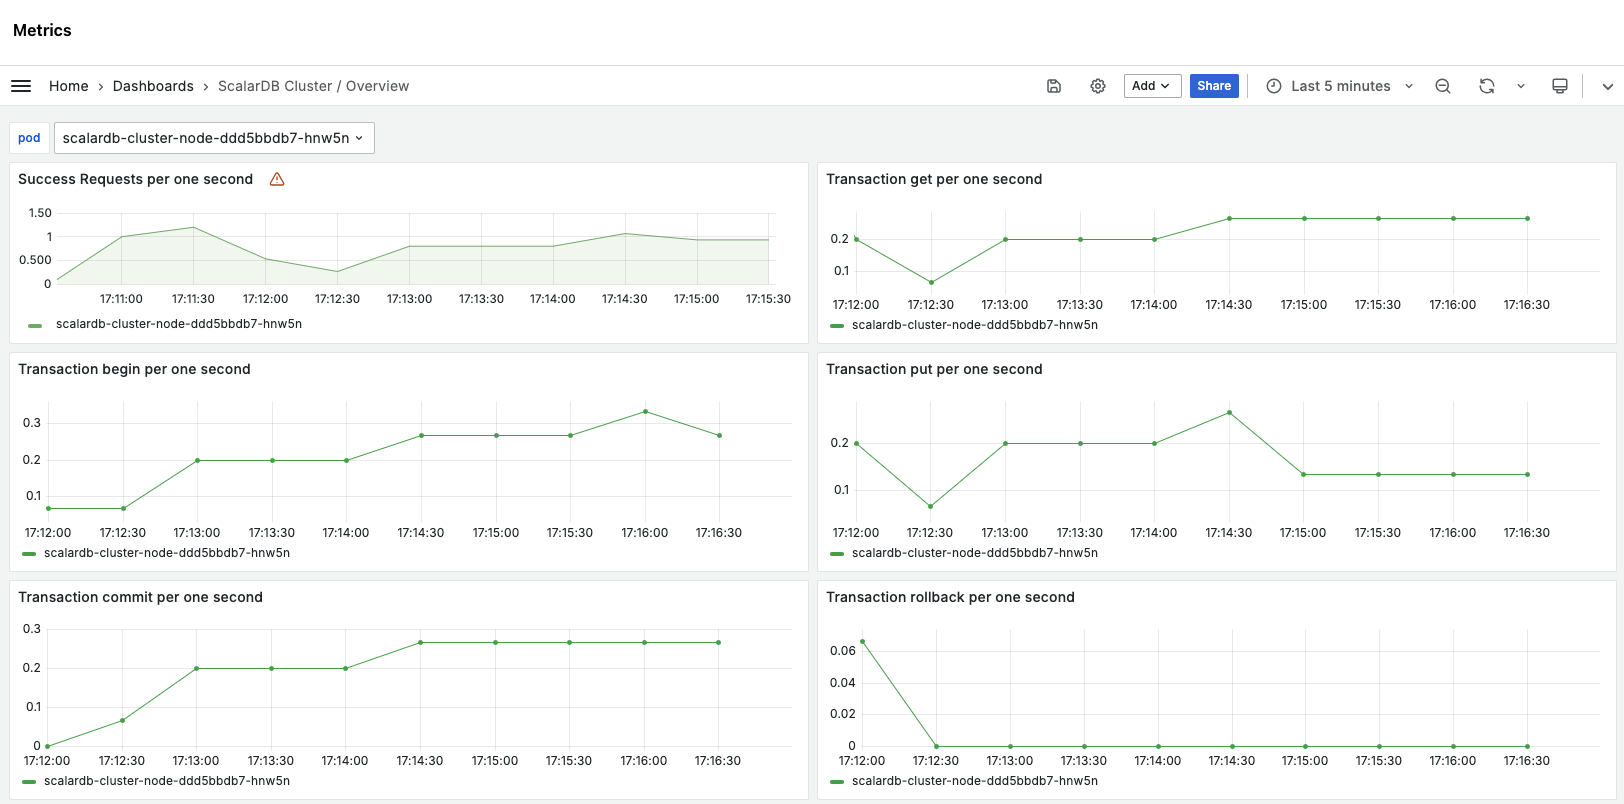Image resolution: width=1624 pixels, height=804 pixels.
Task: Select the pod variable dropdown
Action: click(x=214, y=138)
